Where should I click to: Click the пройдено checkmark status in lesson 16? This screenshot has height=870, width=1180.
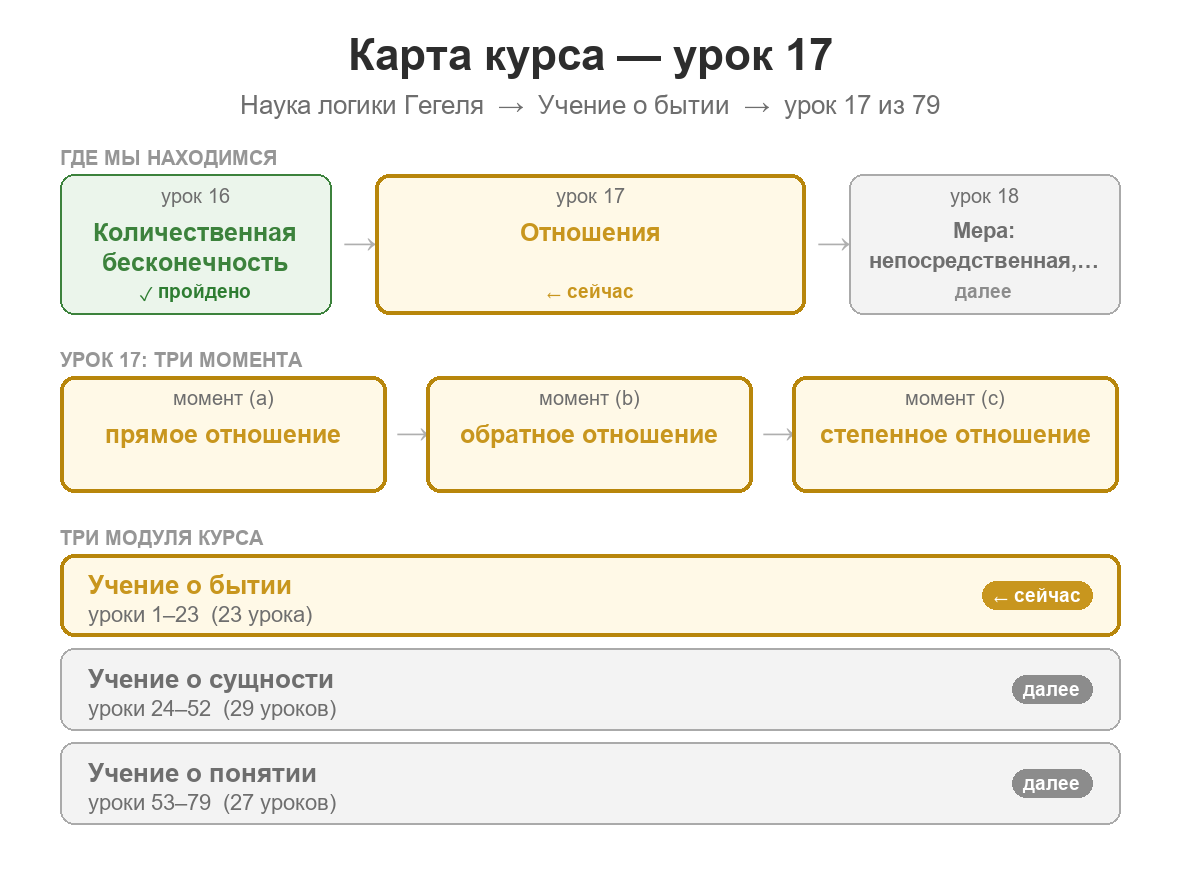(x=195, y=292)
